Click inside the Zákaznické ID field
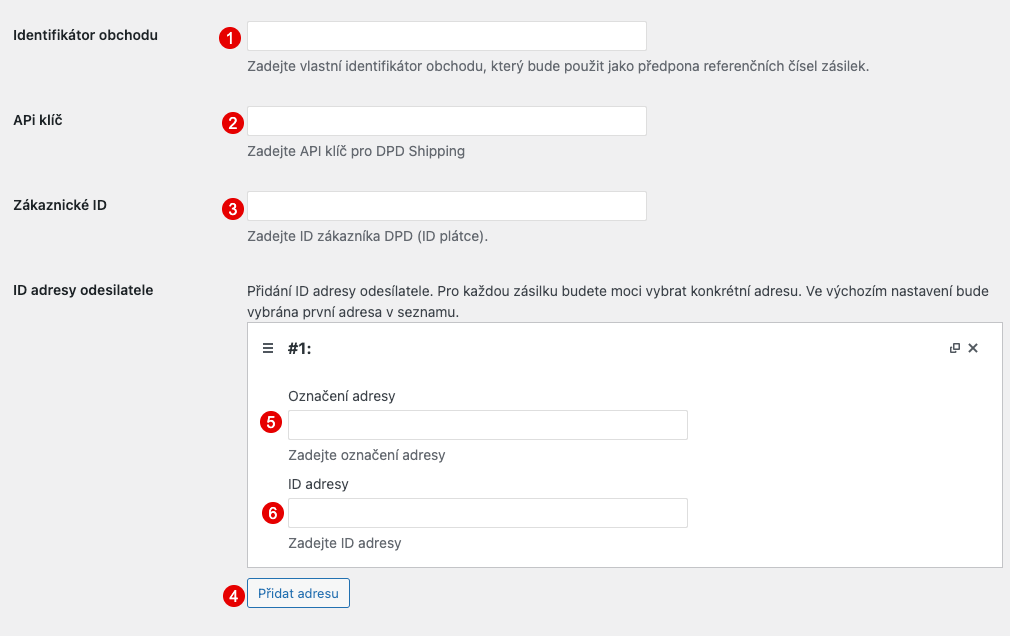This screenshot has width=1010, height=636. click(447, 205)
